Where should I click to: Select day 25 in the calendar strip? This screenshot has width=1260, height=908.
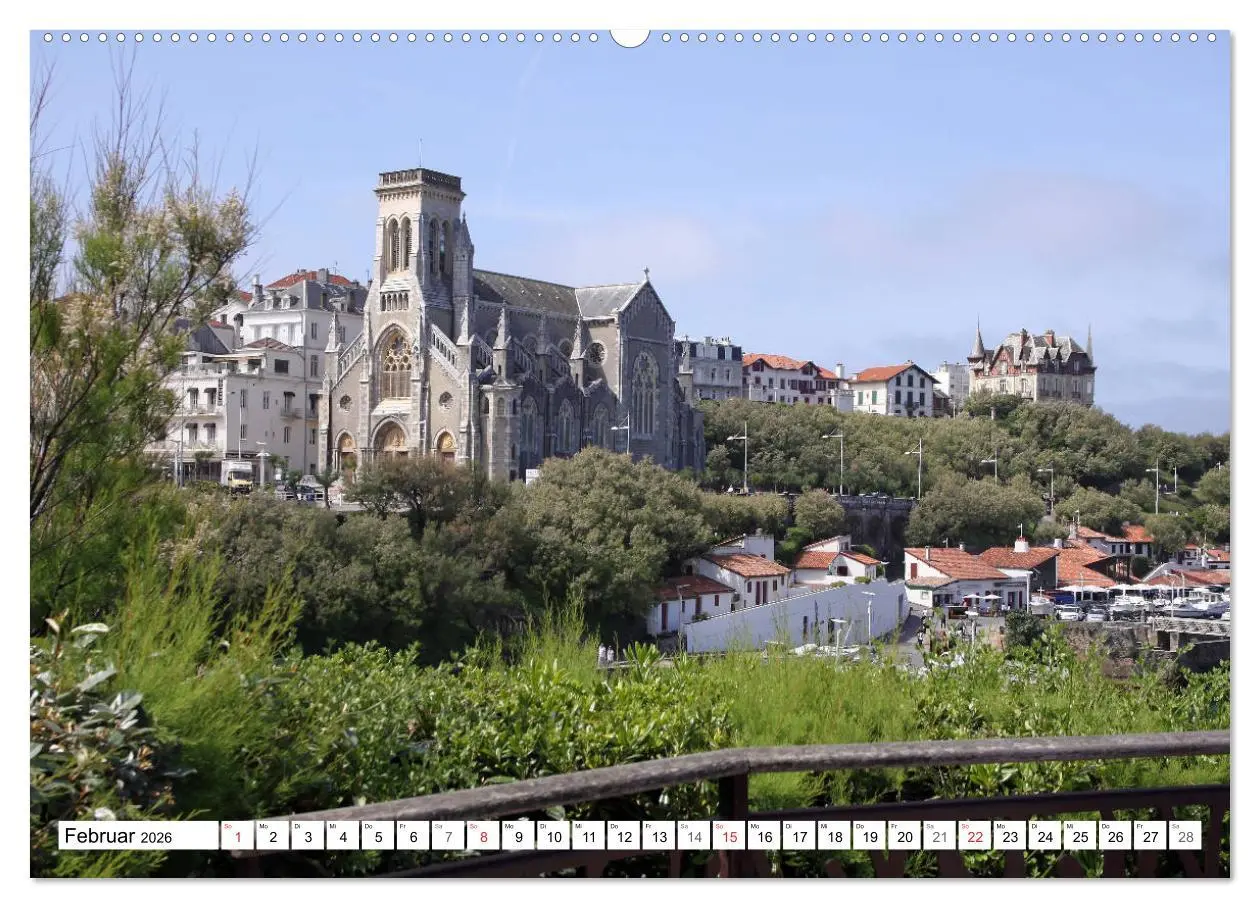[1079, 836]
